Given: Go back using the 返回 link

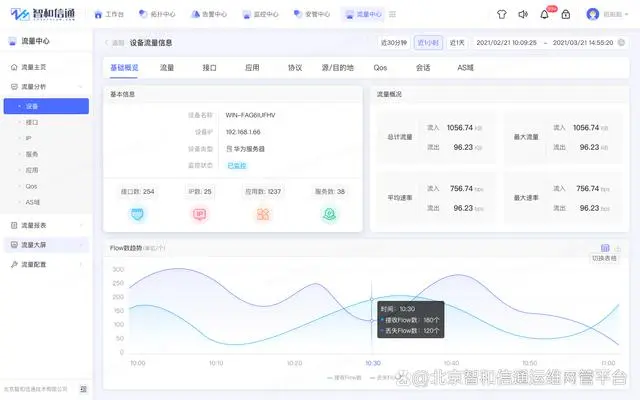Looking at the screenshot, I should click(115, 43).
